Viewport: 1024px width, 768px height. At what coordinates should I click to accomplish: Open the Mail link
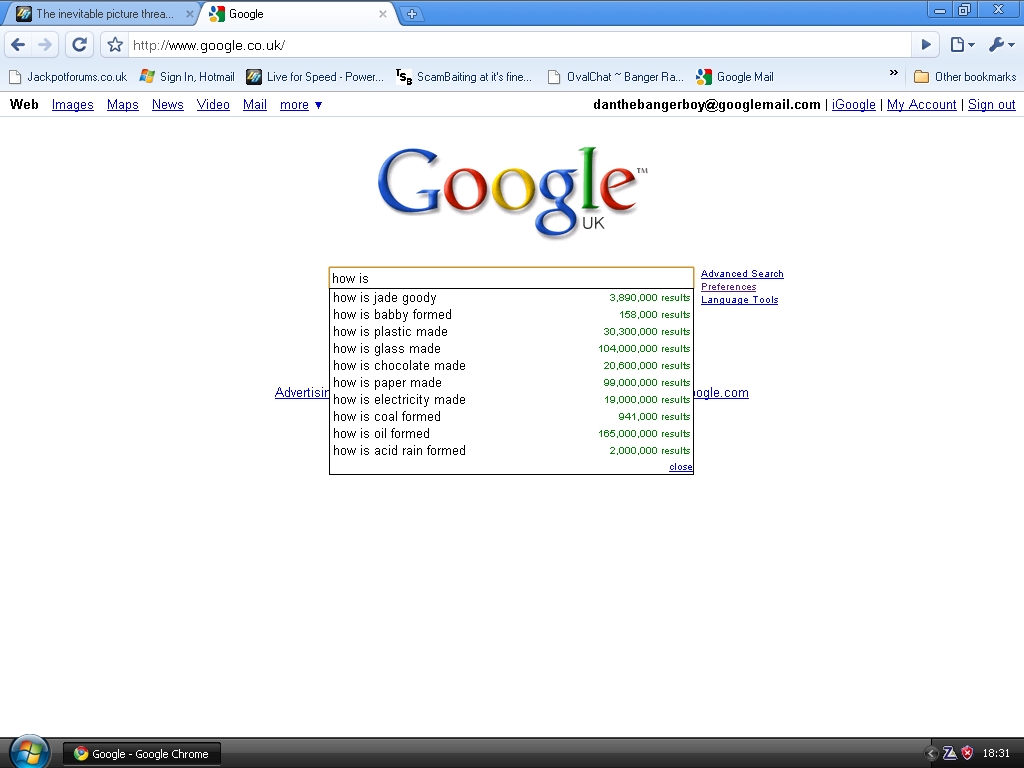click(x=255, y=104)
